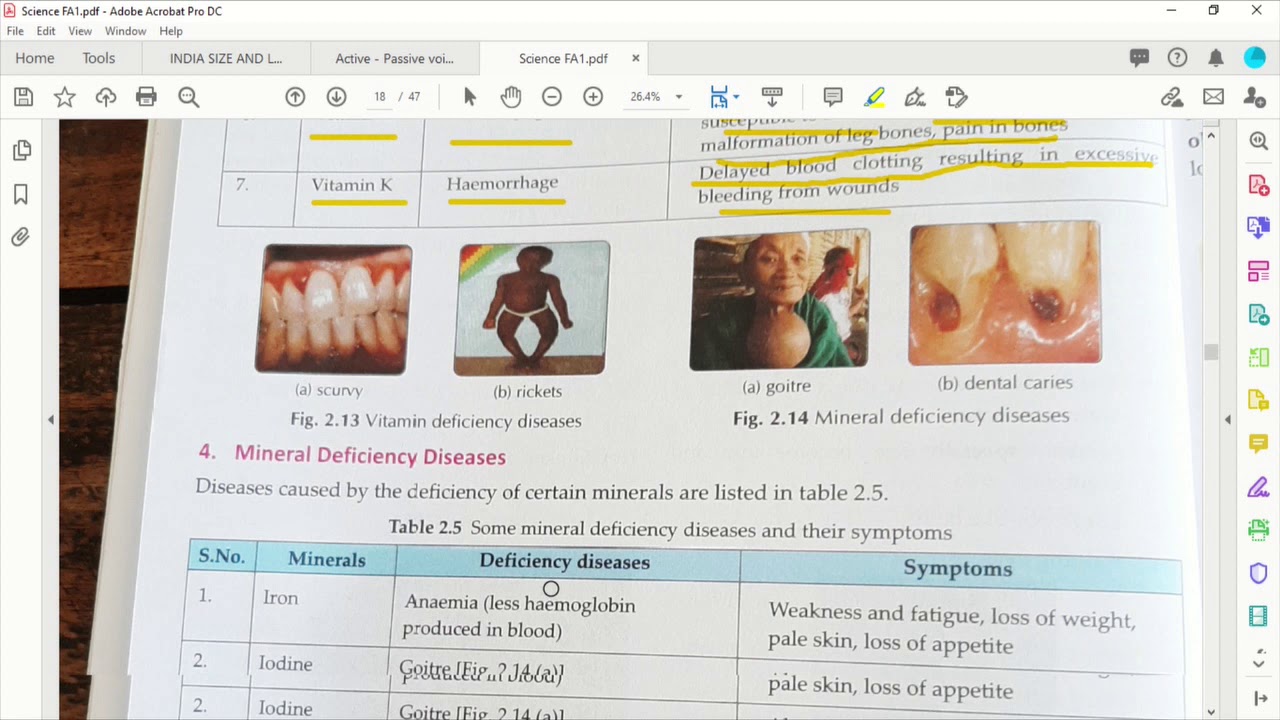Open the Attachments paperclip panel
The image size is (1280, 720).
point(20,237)
